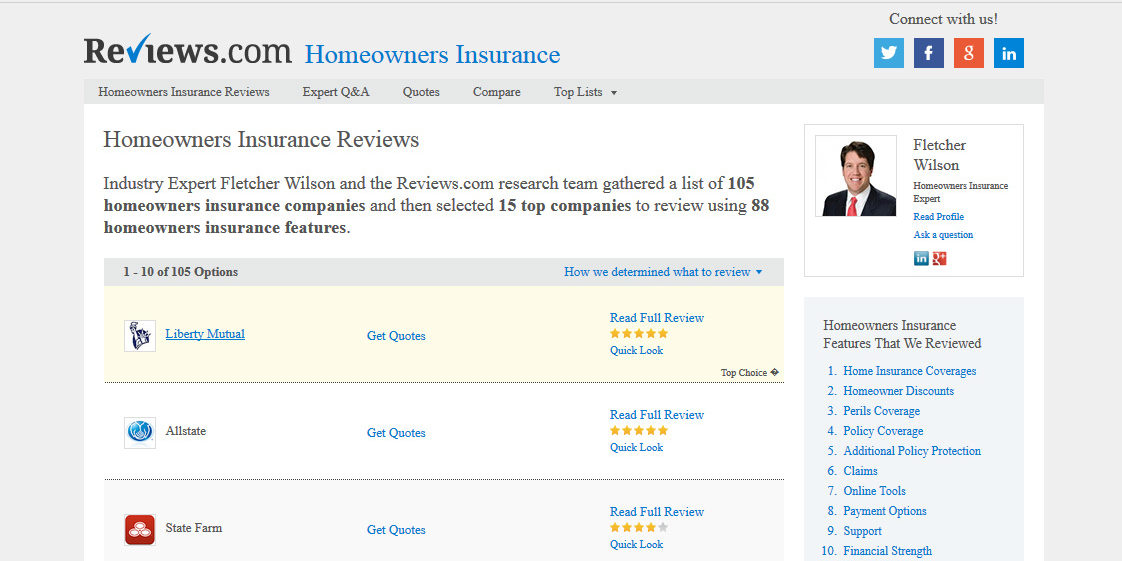Read Full Review of State Farm
This screenshot has height=561, width=1122.
tap(657, 512)
